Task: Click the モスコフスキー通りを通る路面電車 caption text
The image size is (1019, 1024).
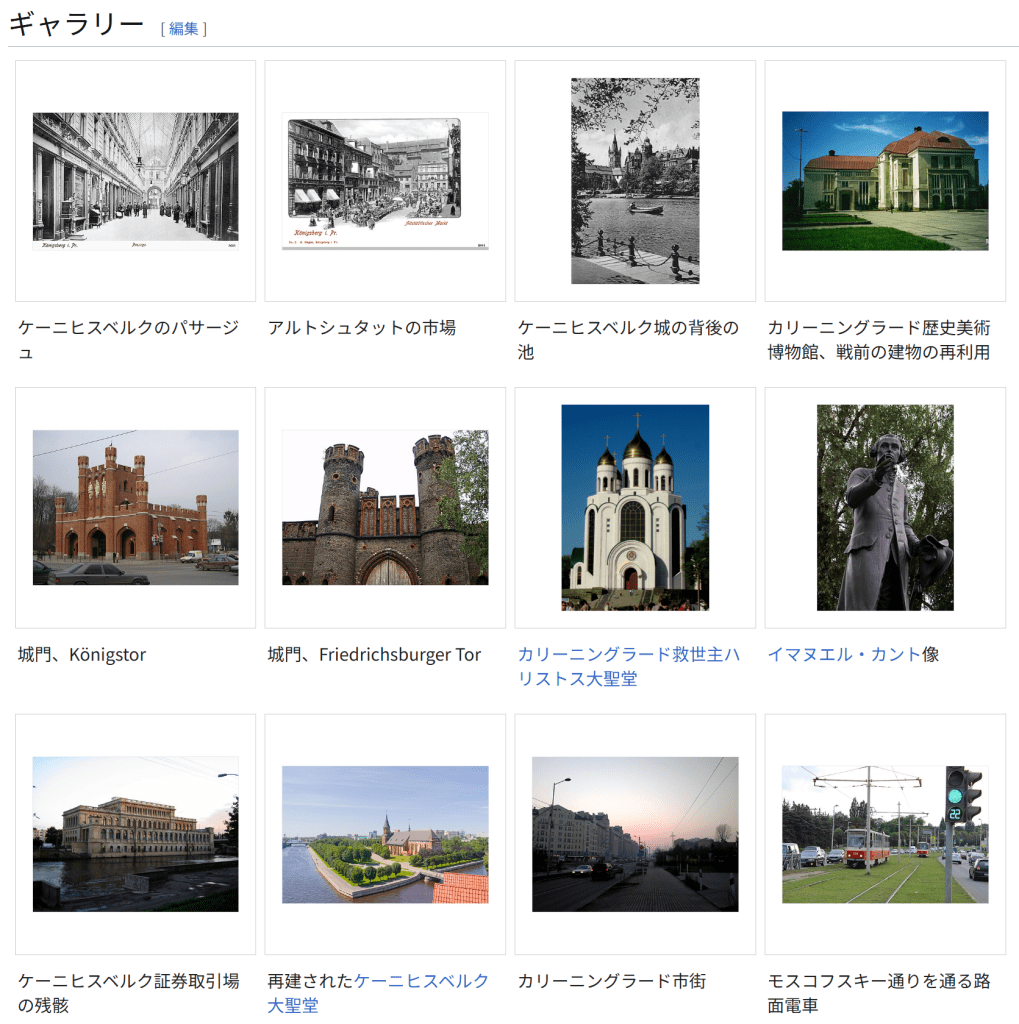Action: (x=878, y=981)
